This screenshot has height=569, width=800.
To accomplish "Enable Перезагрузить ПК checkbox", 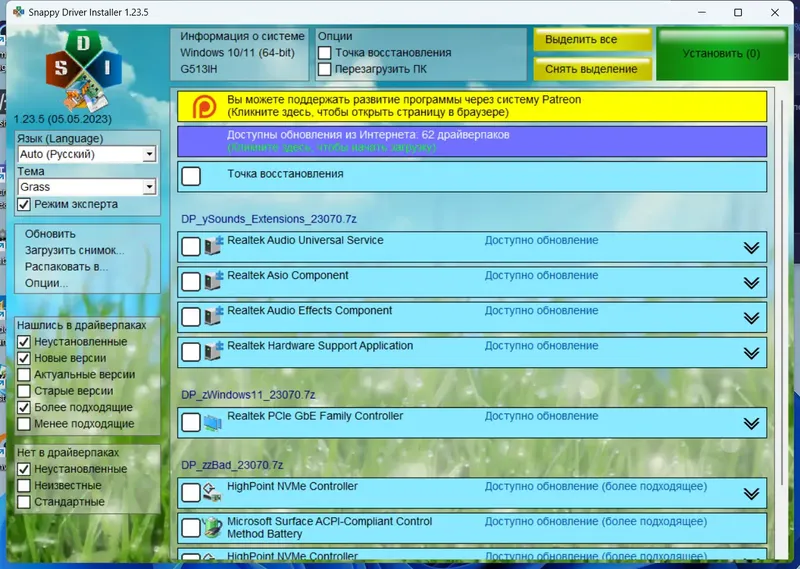I will (324, 69).
